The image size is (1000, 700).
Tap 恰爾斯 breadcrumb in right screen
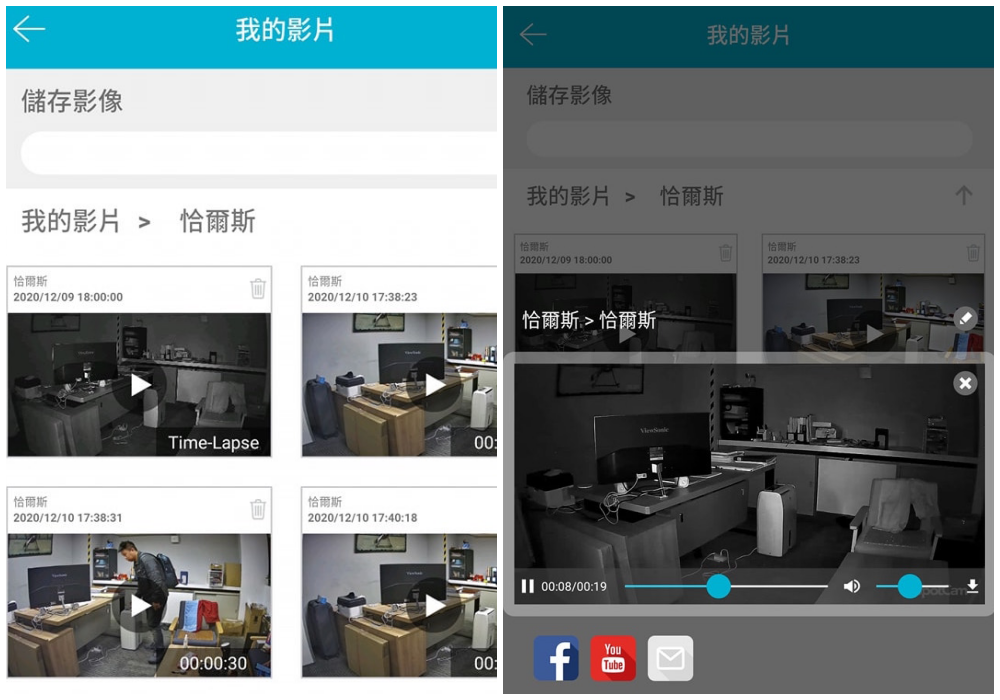(691, 196)
